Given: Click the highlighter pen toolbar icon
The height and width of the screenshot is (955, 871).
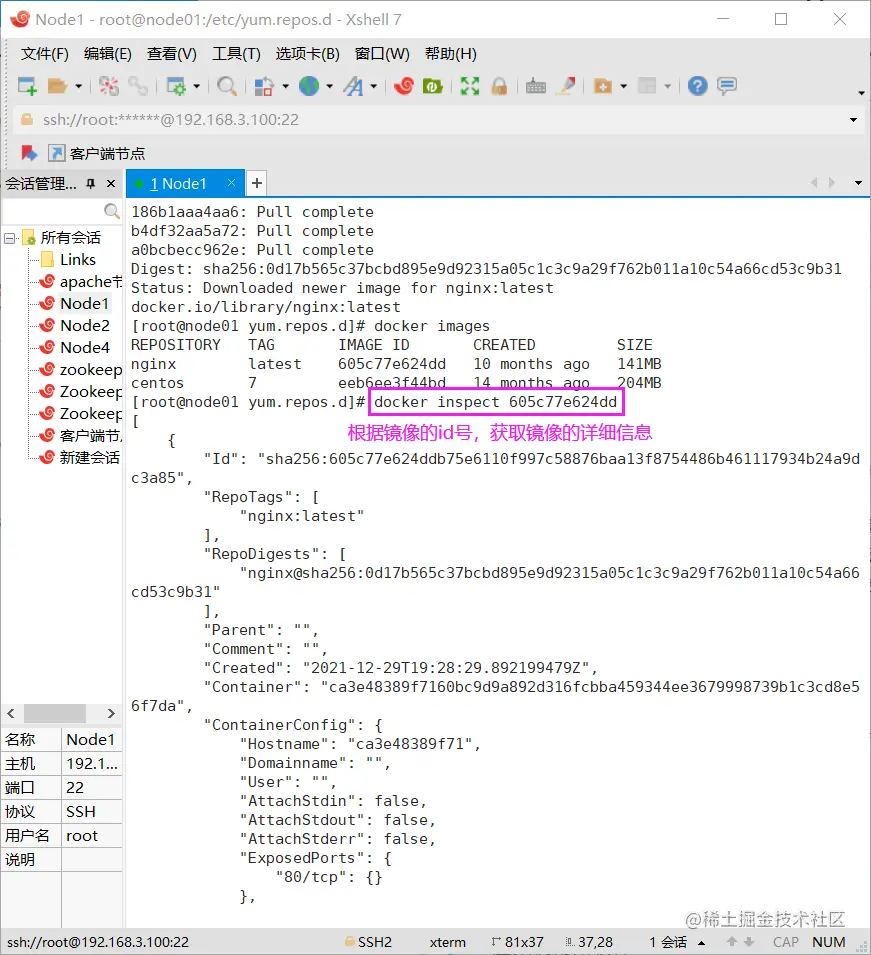Looking at the screenshot, I should click(x=566, y=86).
